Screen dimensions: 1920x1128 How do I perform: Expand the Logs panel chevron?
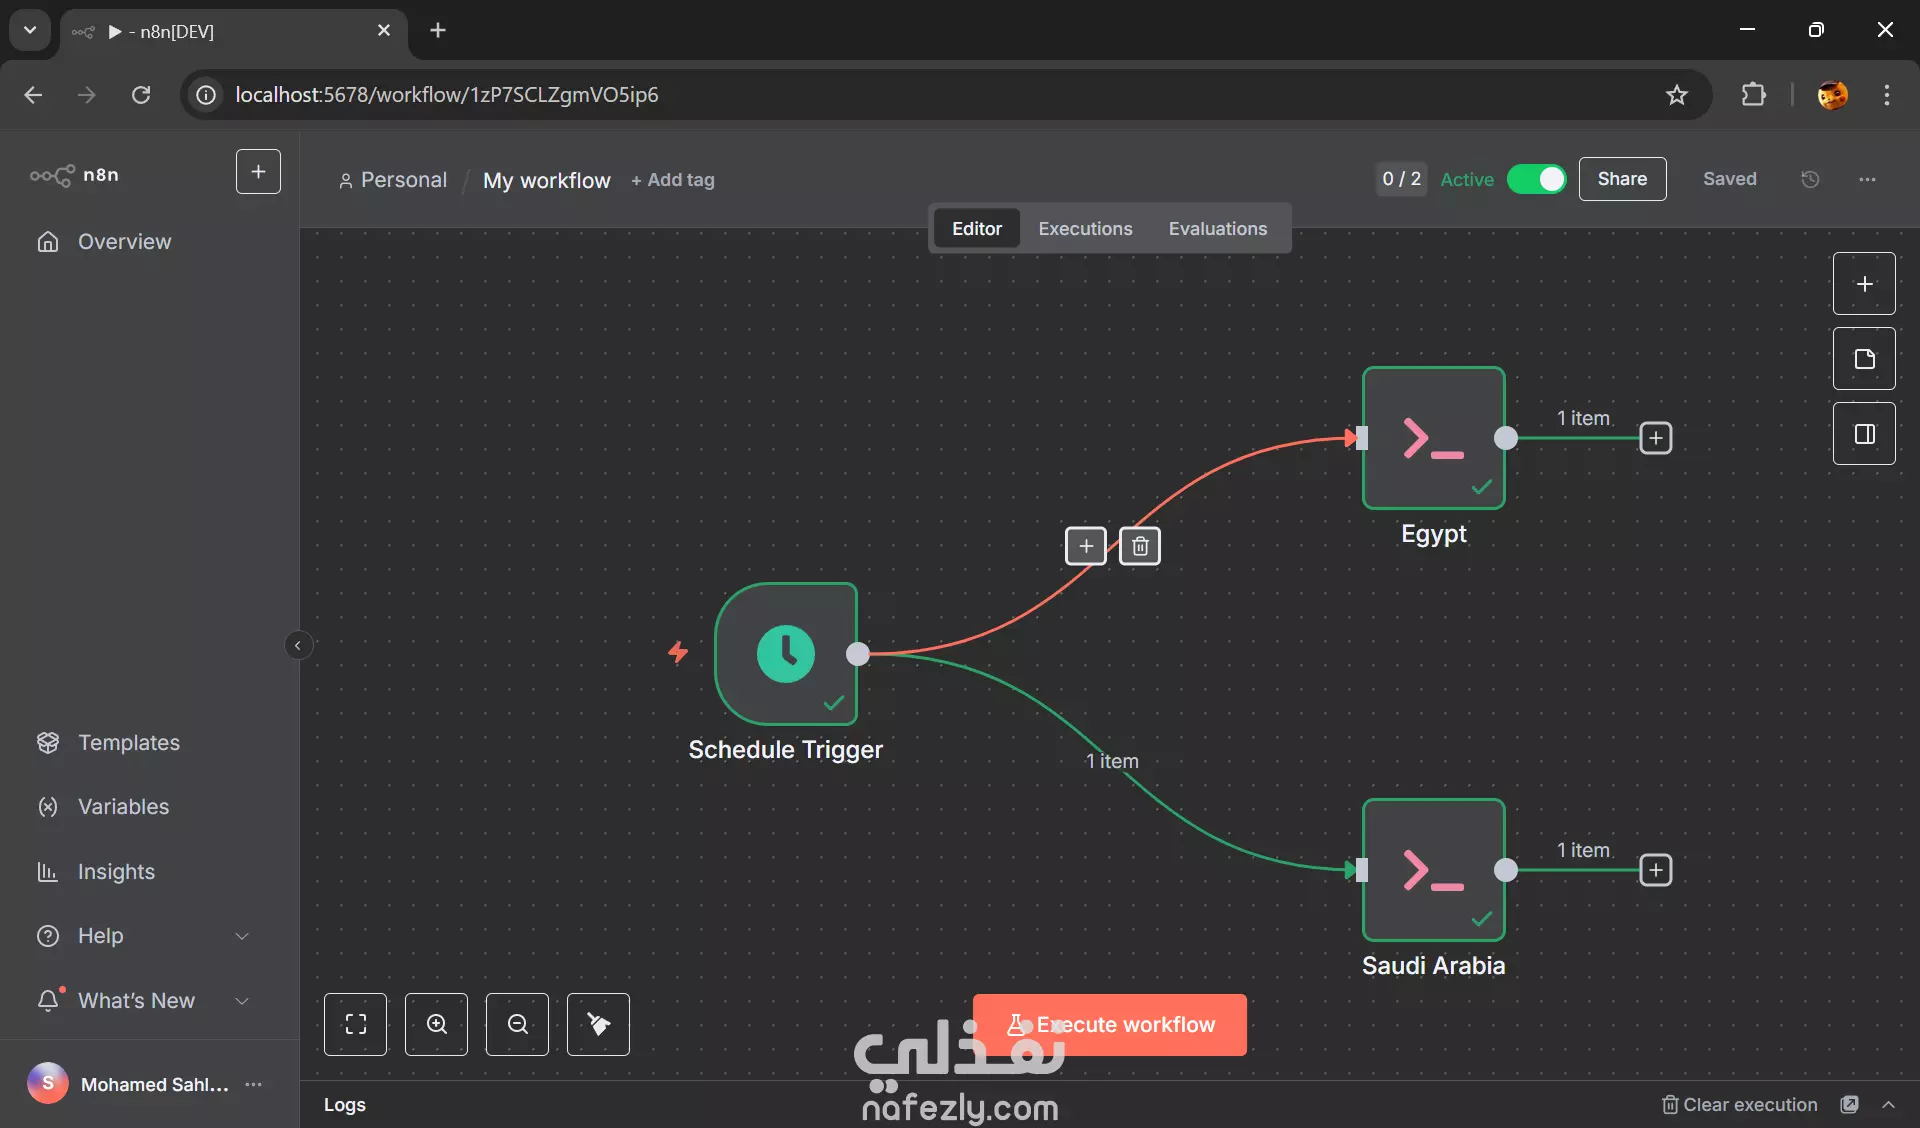tap(1888, 1105)
